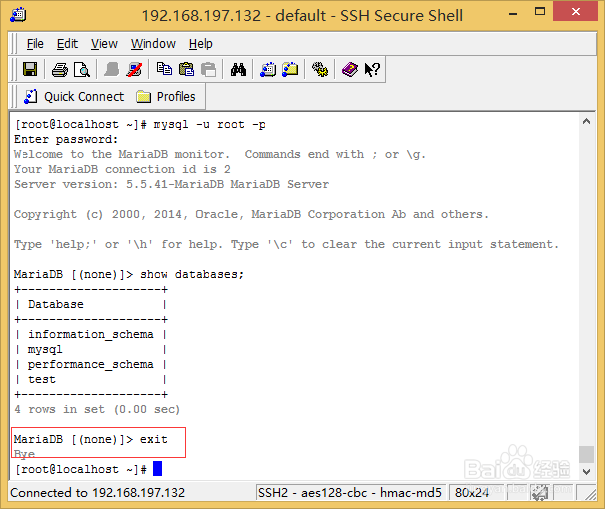The height and width of the screenshot is (509, 605).
Task: Click the Profiles button label
Action: tap(176, 96)
